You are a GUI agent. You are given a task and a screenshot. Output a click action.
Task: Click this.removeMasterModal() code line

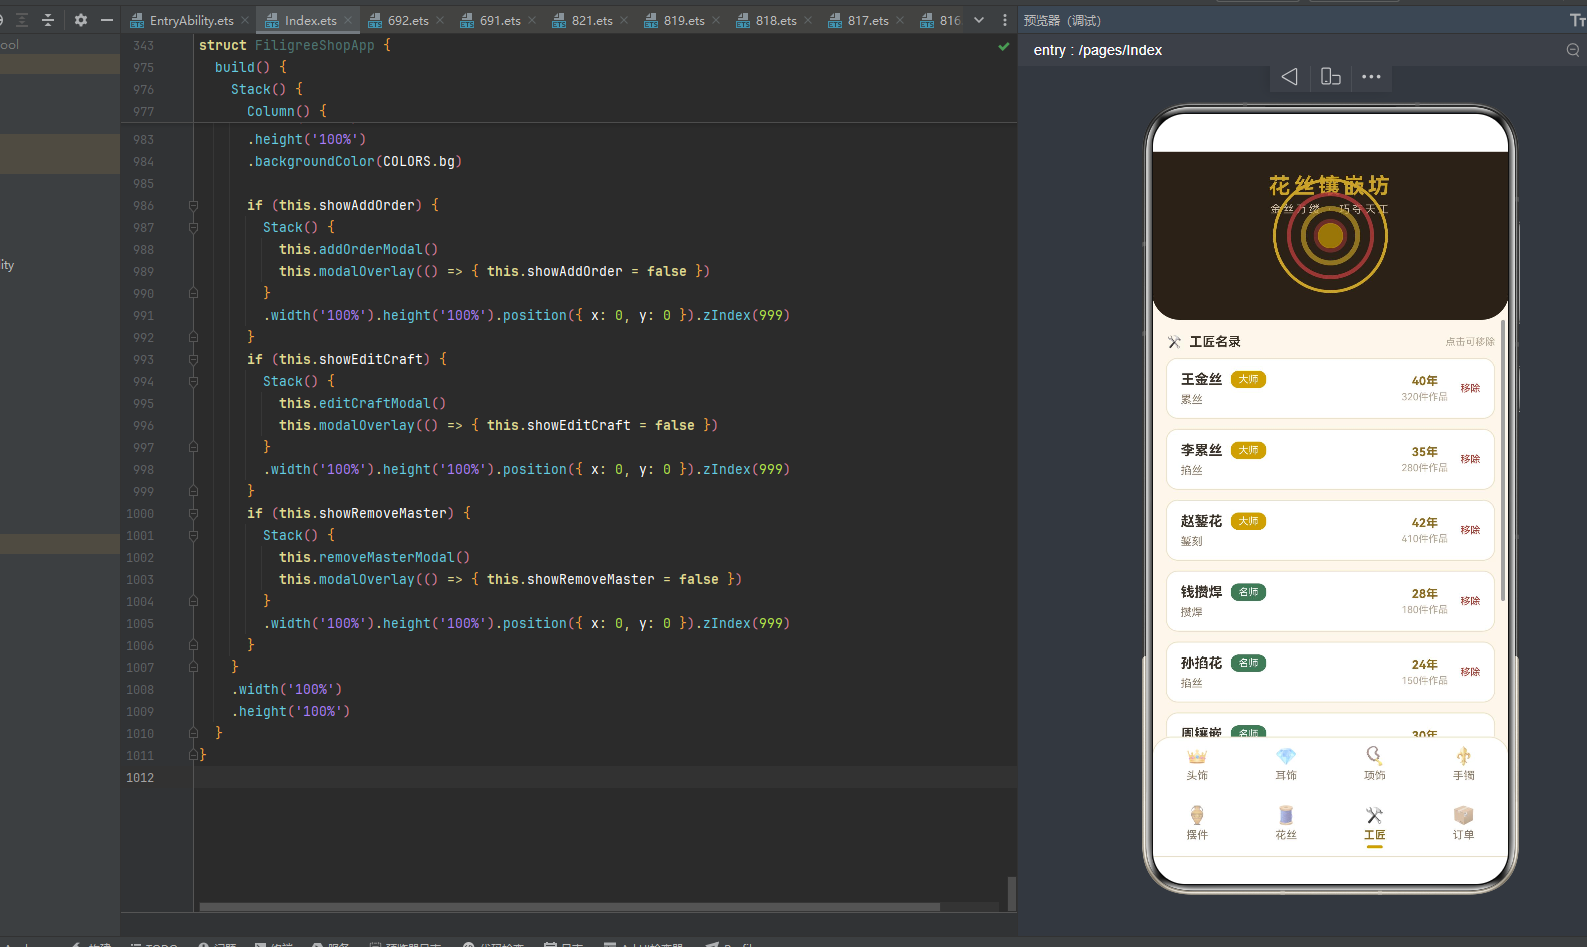point(374,557)
